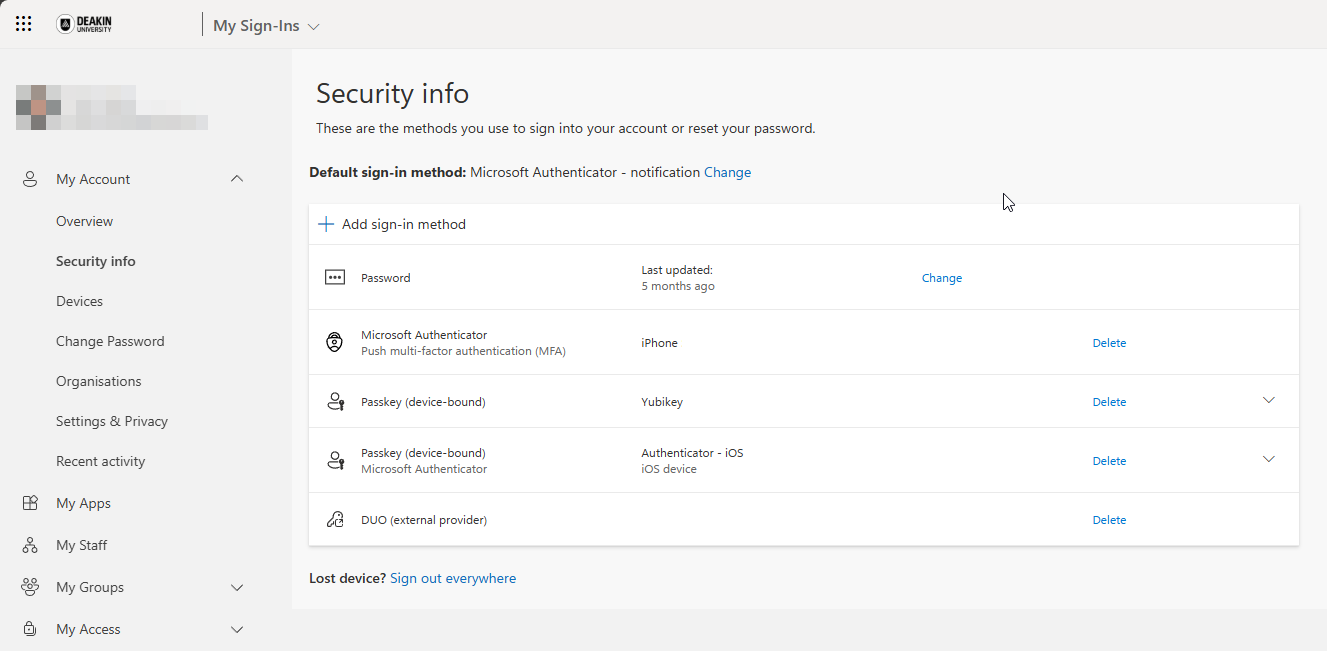1327x651 pixels.
Task: Expand the Yubikey passkey details
Action: [x=1269, y=400]
